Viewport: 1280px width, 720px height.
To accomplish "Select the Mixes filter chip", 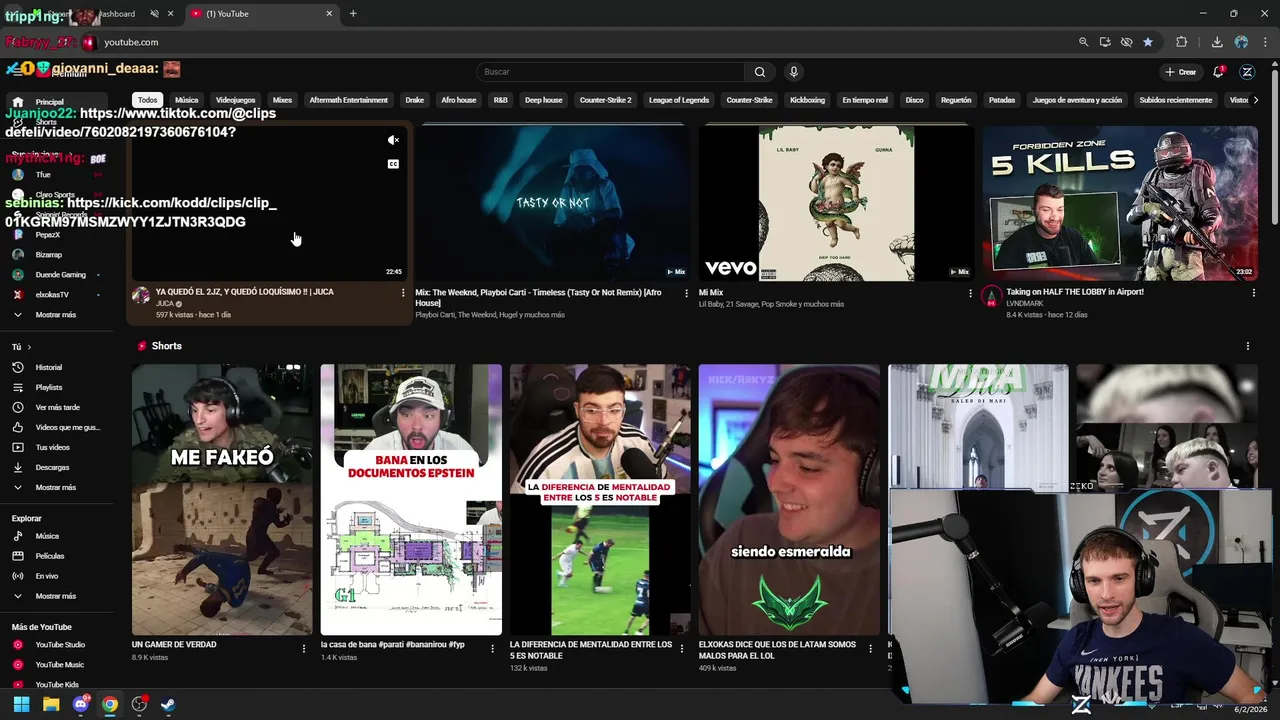I will coord(282,100).
